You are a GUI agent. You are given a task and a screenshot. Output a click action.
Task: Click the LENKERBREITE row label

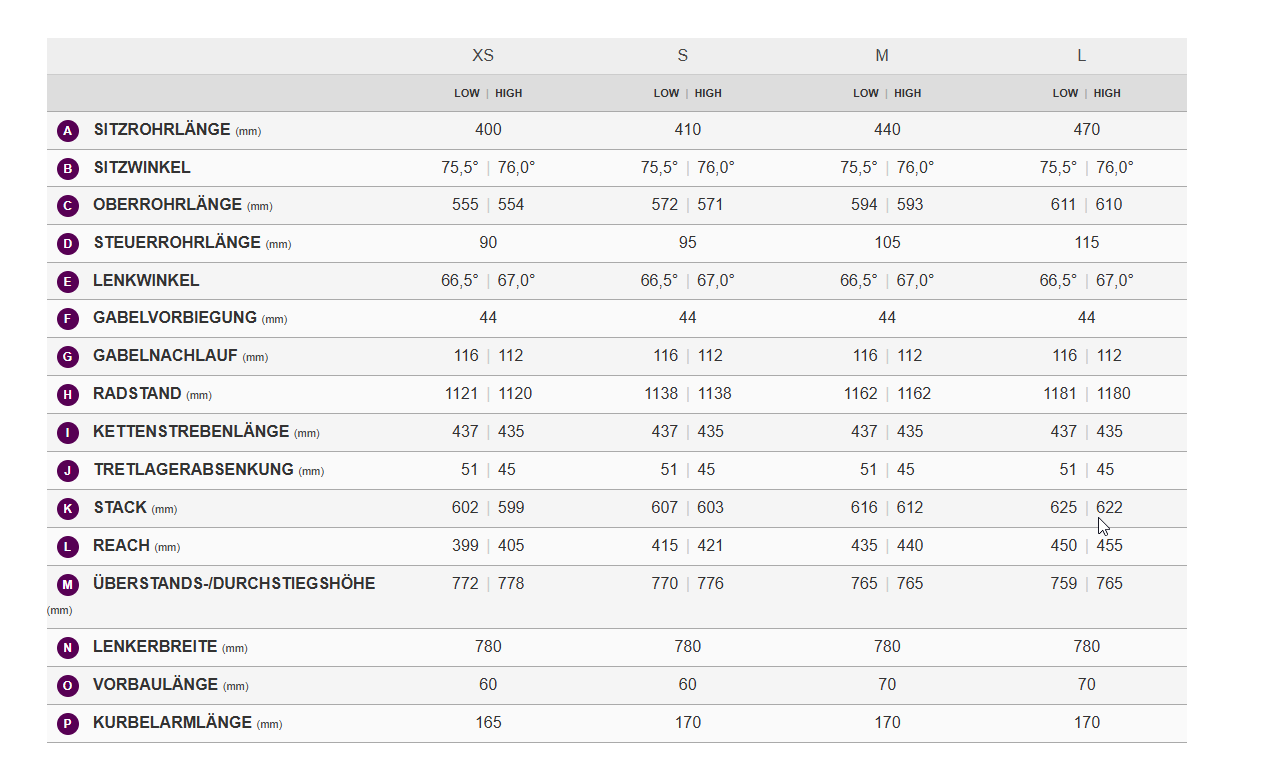155,647
